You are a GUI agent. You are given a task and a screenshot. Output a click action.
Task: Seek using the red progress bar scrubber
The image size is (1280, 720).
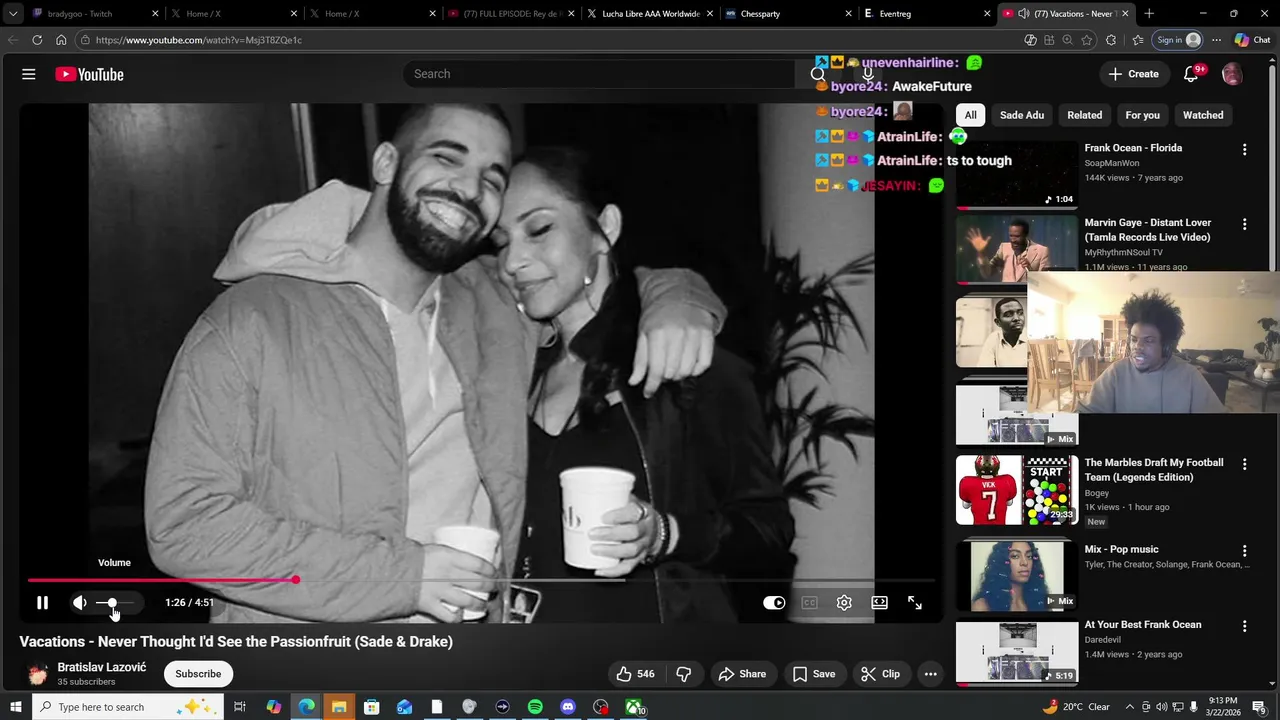(x=296, y=580)
